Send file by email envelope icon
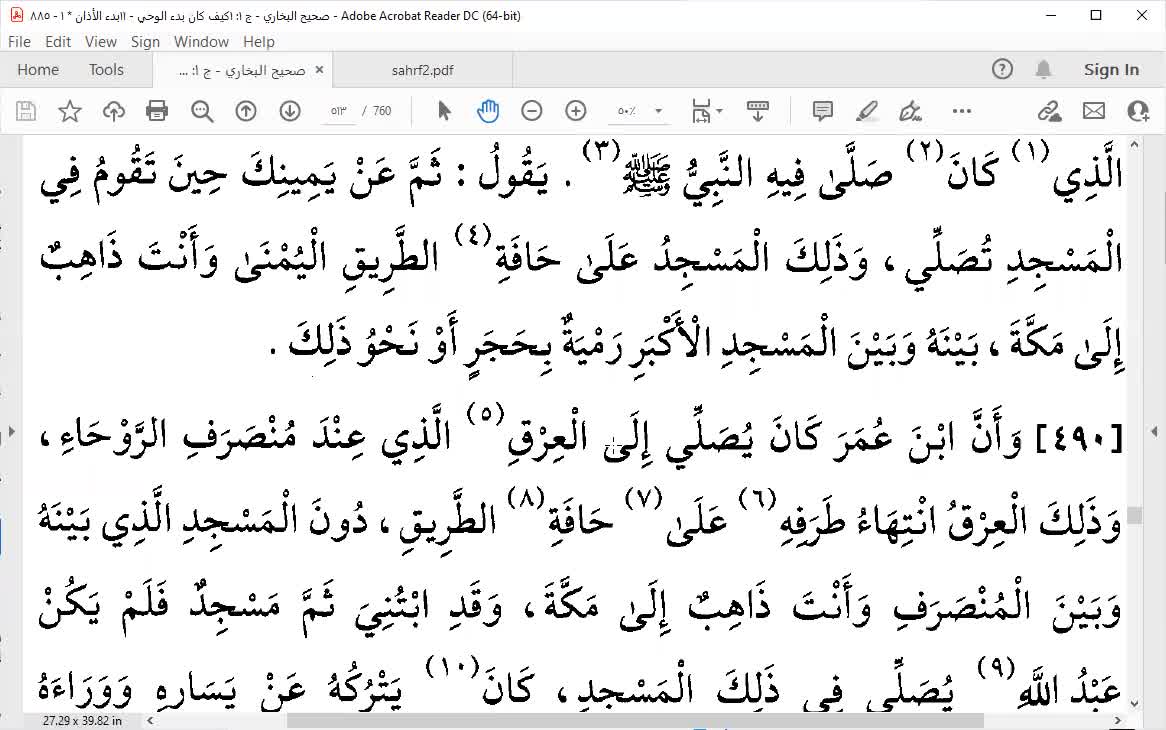The width and height of the screenshot is (1166, 730). (1093, 112)
